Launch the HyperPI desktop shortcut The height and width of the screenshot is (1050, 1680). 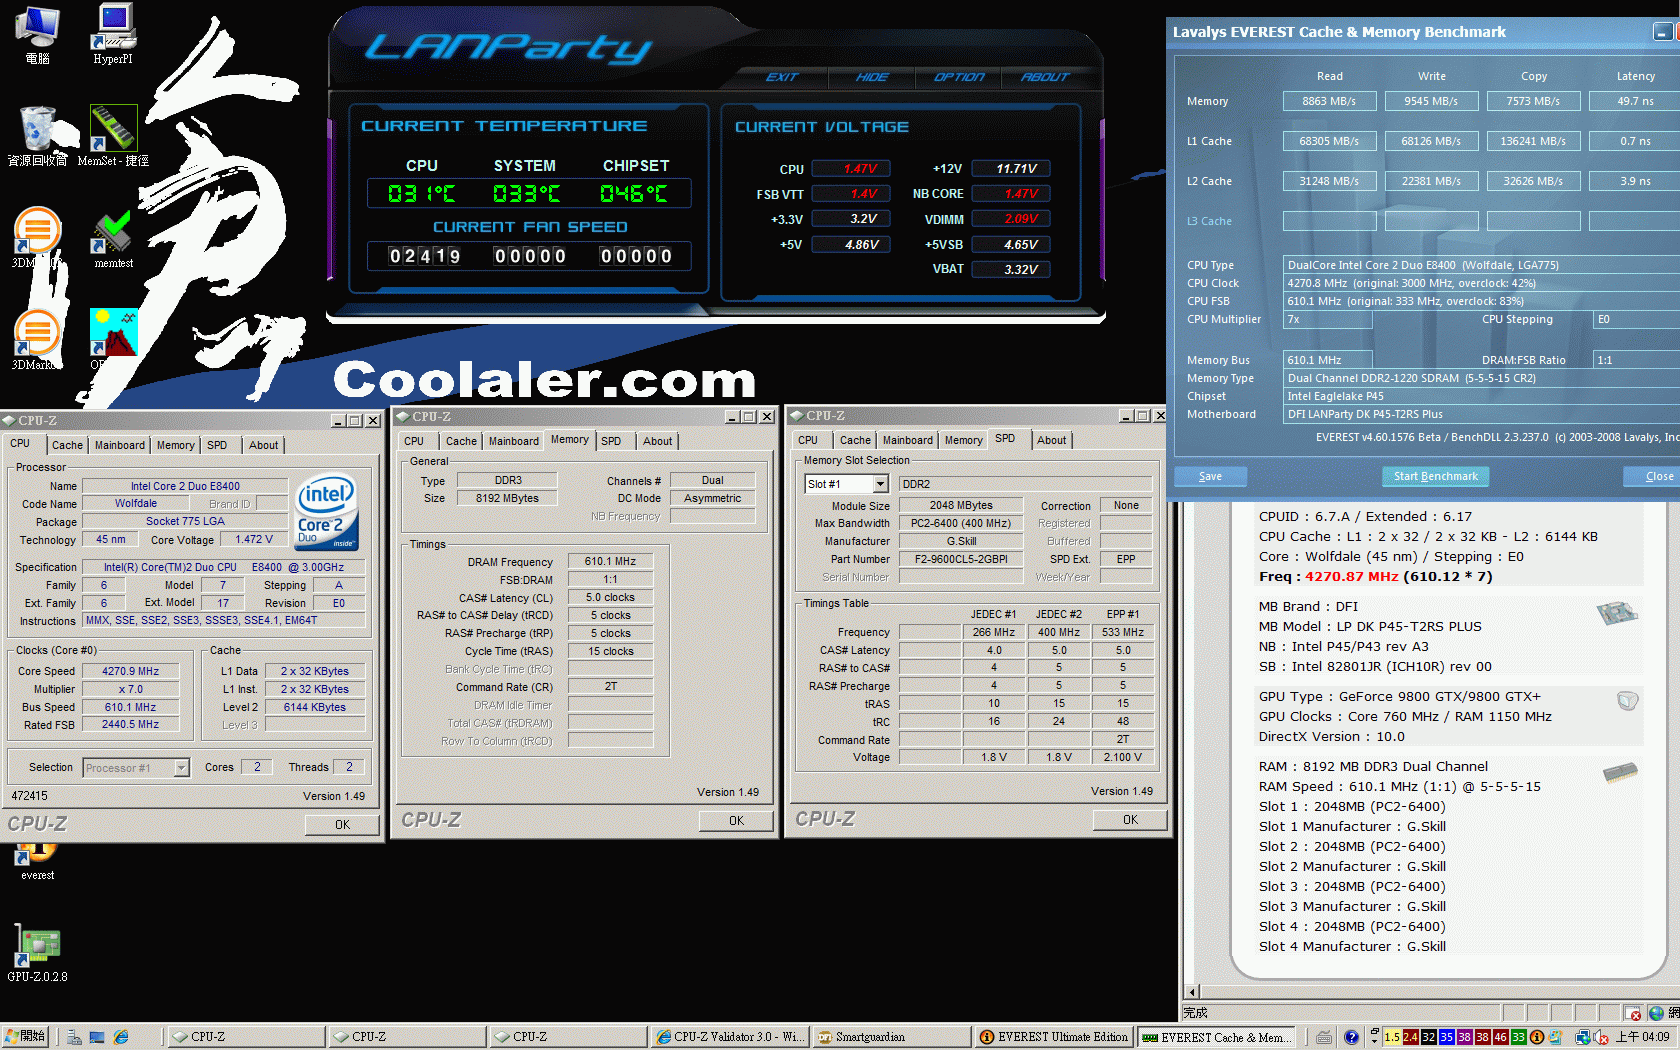112,34
